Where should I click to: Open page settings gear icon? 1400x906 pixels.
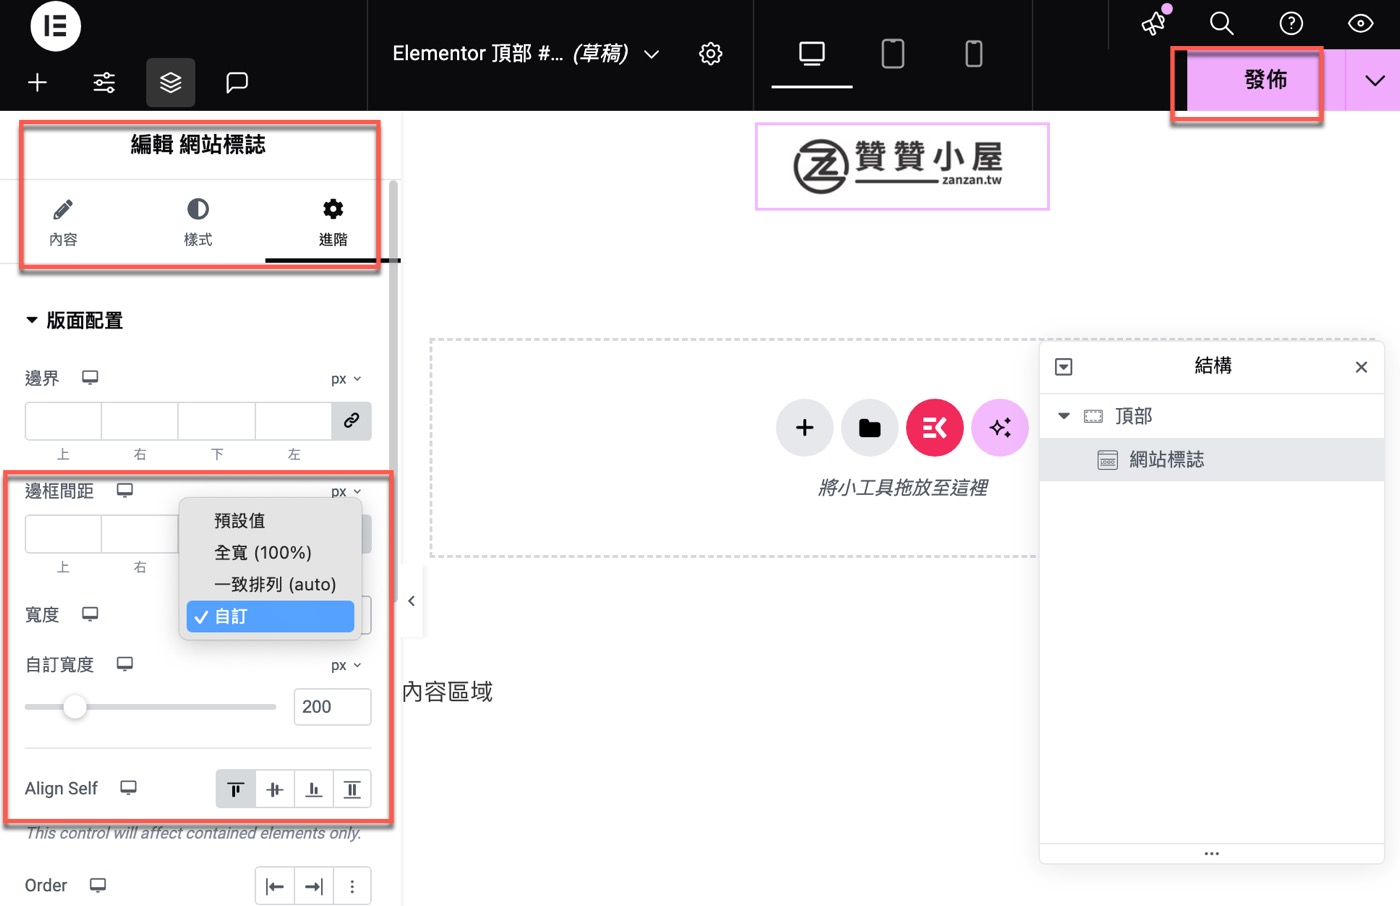[x=711, y=54]
